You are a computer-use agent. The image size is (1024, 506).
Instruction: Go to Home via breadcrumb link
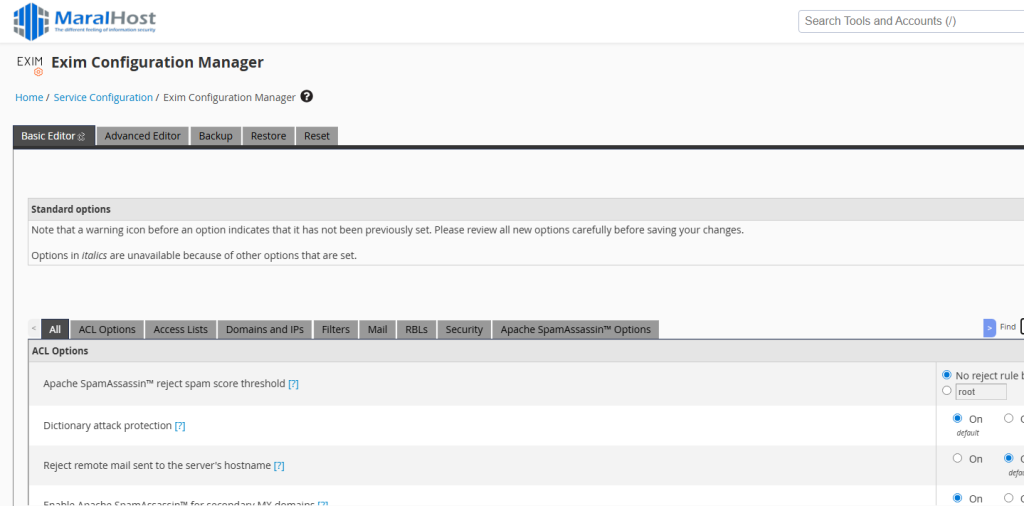[x=29, y=98]
